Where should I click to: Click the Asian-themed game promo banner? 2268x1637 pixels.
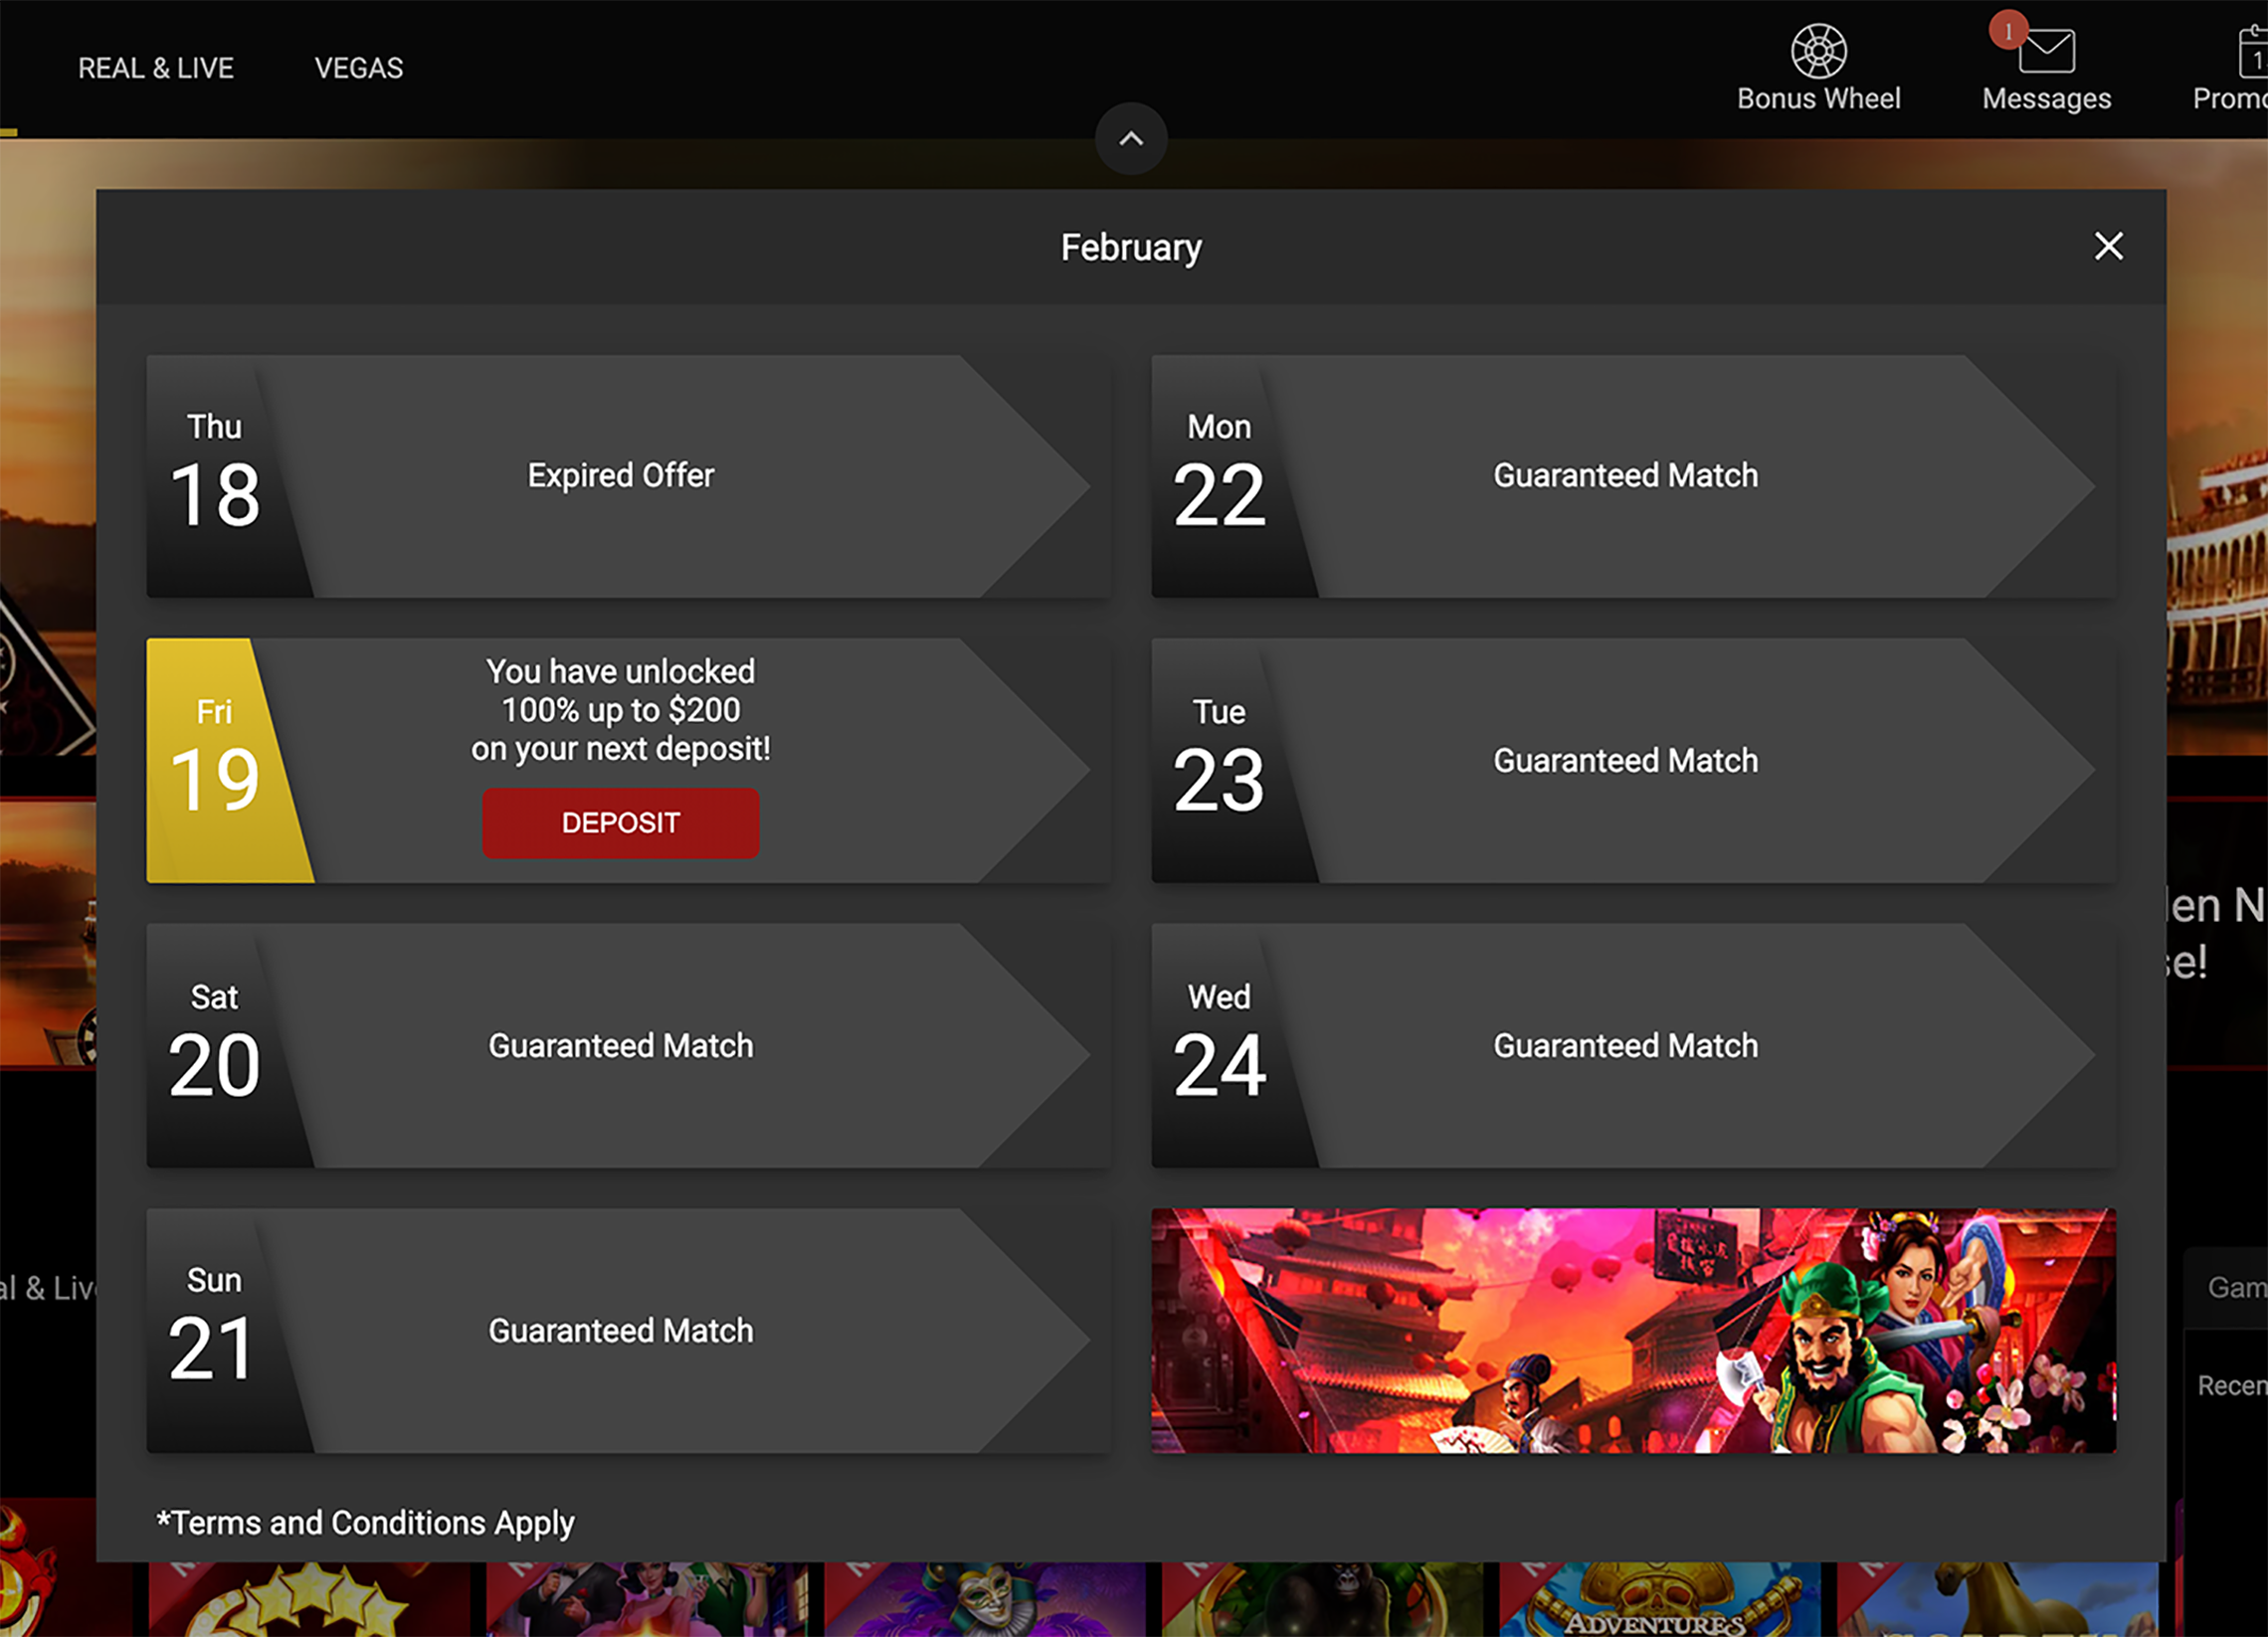tap(1633, 1330)
